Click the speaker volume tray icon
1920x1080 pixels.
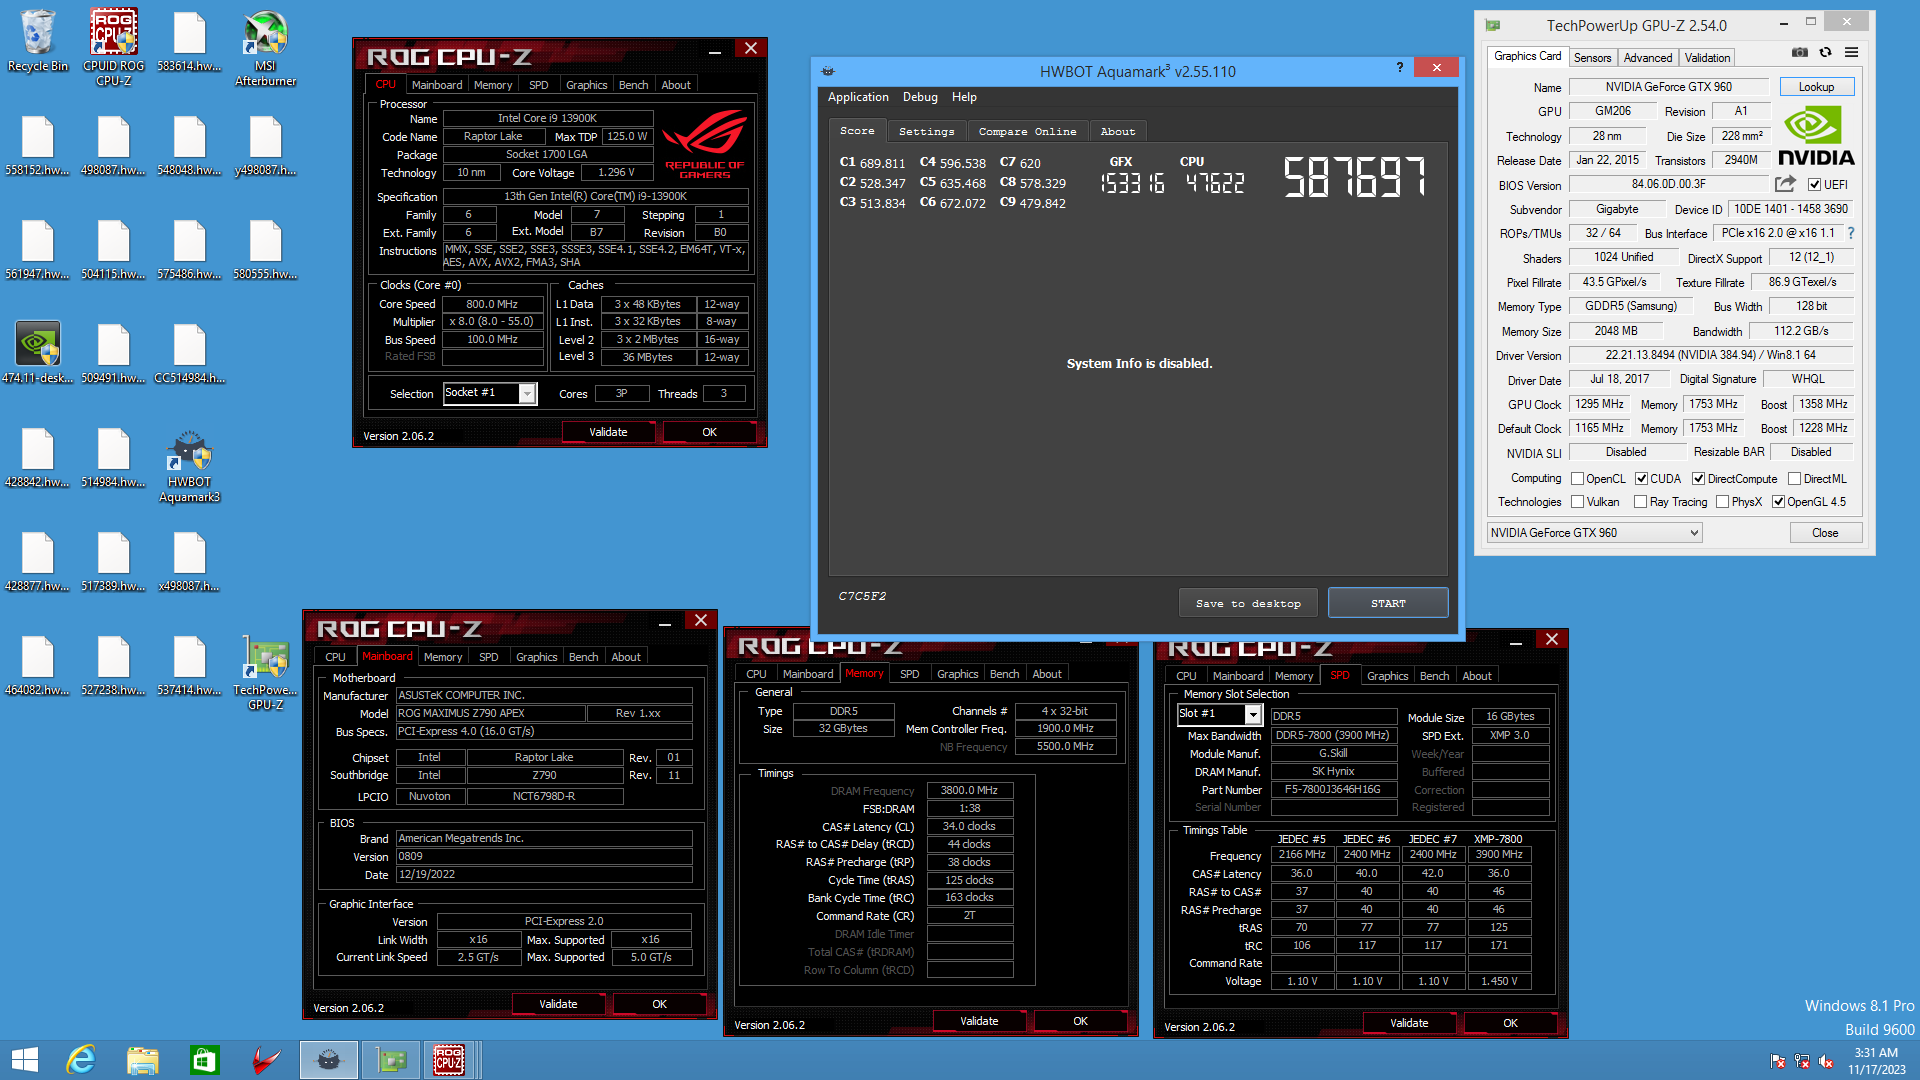(x=1826, y=1061)
